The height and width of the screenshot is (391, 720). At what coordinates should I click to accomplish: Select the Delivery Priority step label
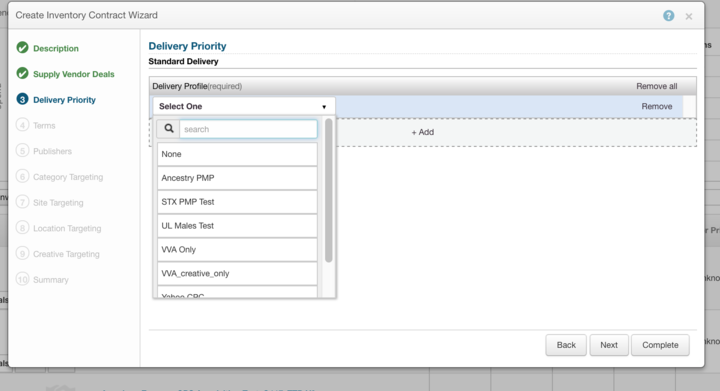click(64, 100)
